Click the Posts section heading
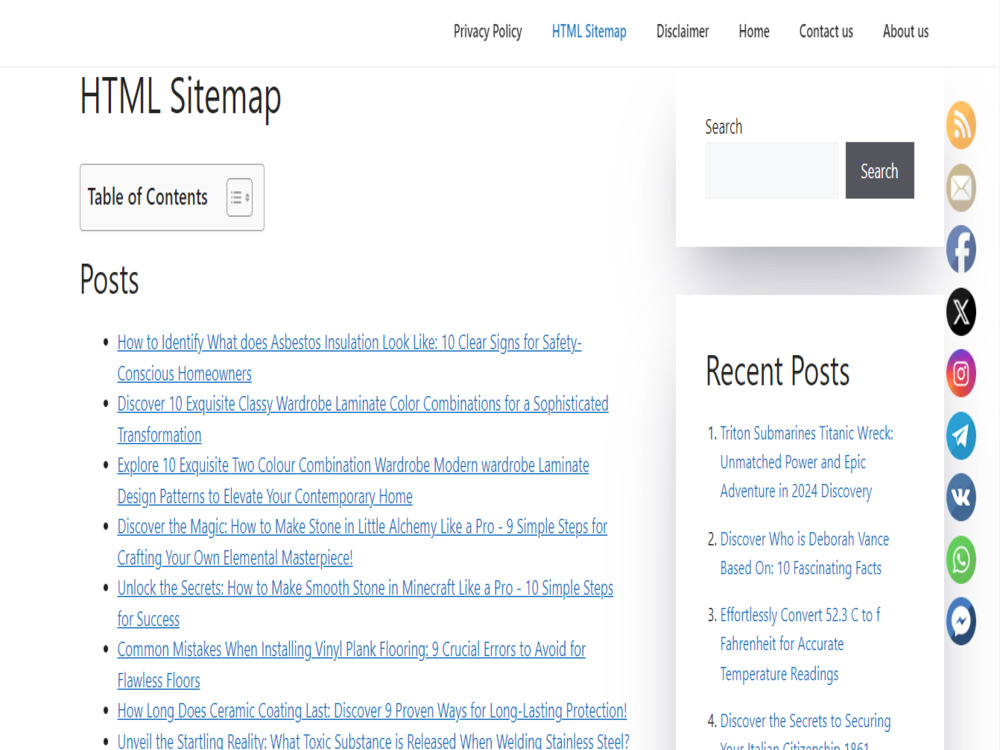Screen dimensions: 1000x750 [x=109, y=280]
